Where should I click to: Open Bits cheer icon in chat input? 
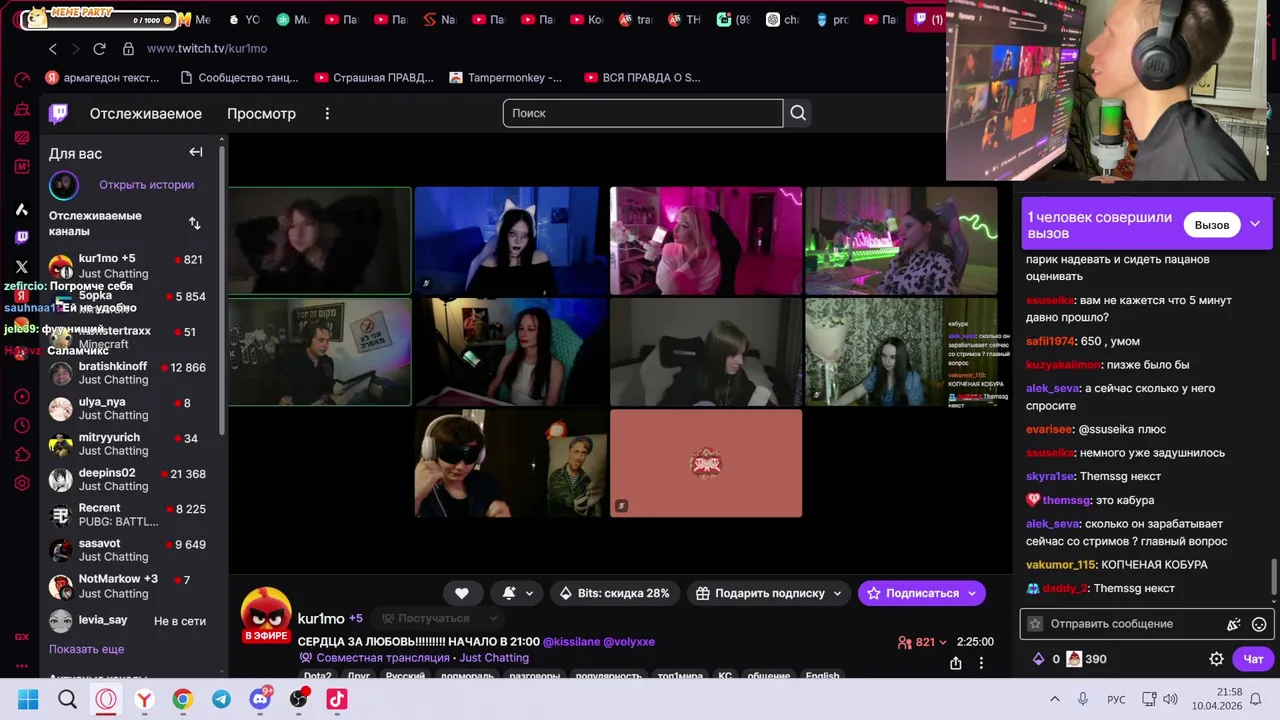[1234, 624]
